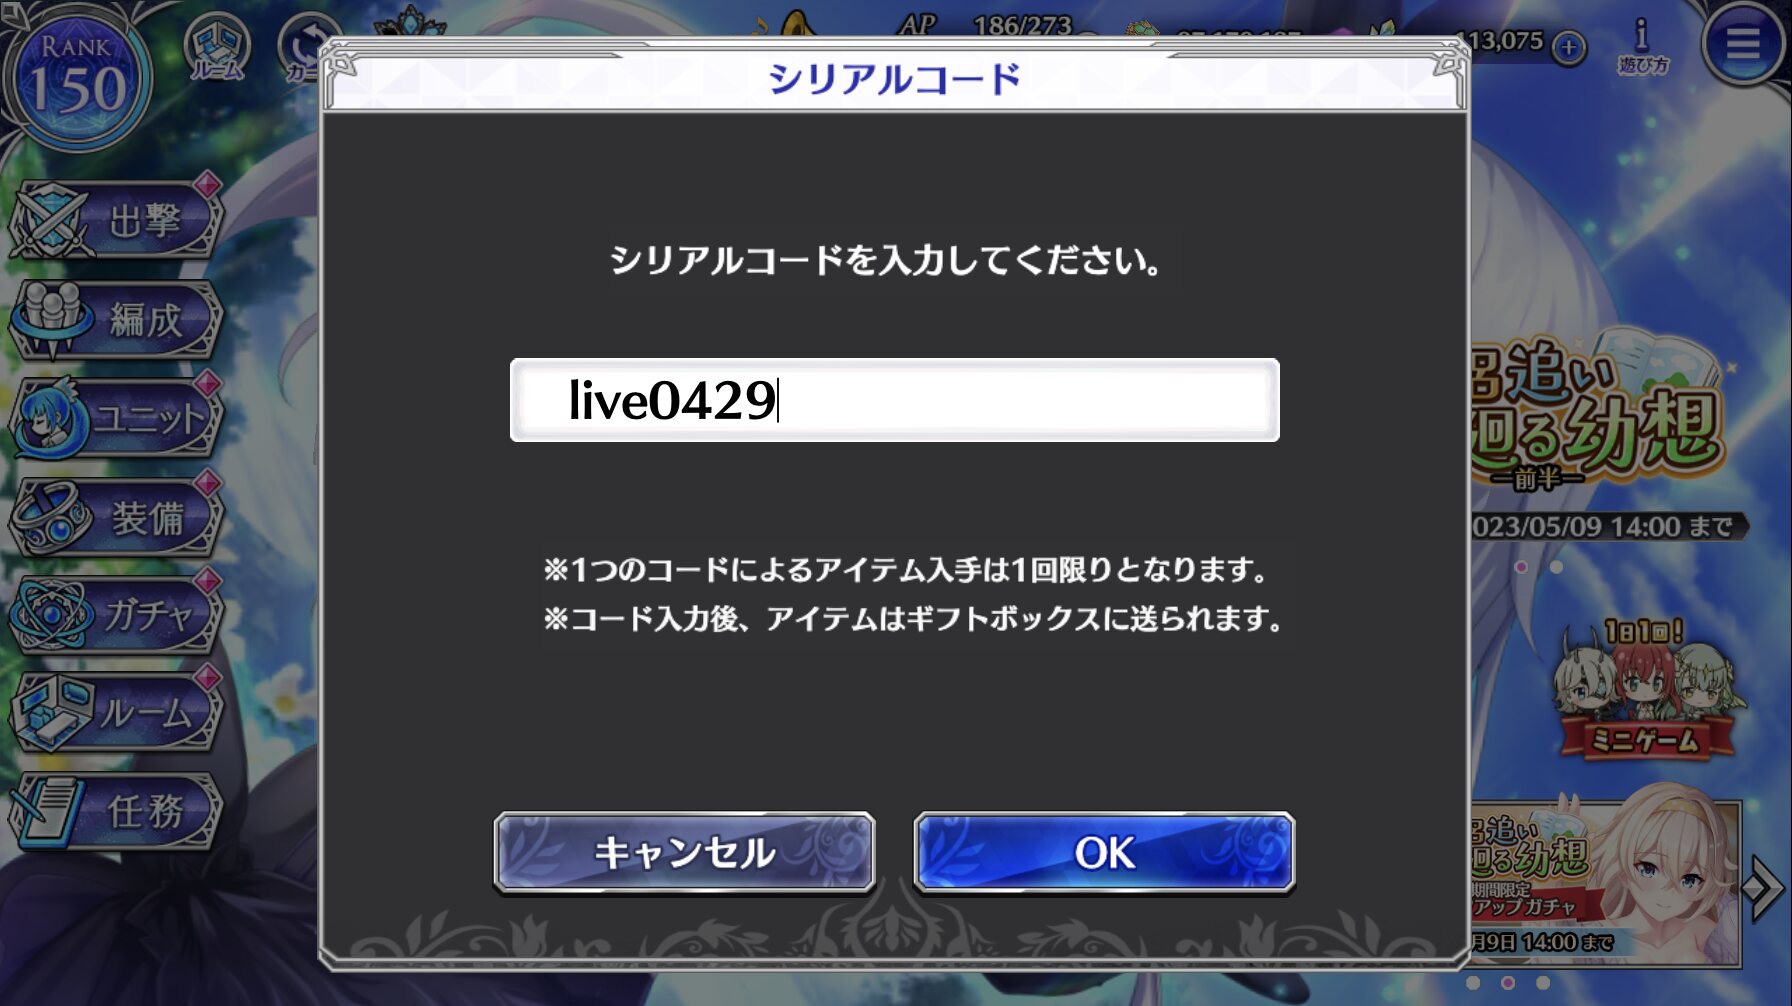
Task: Open the 装備 equipment menu
Action: (115, 517)
